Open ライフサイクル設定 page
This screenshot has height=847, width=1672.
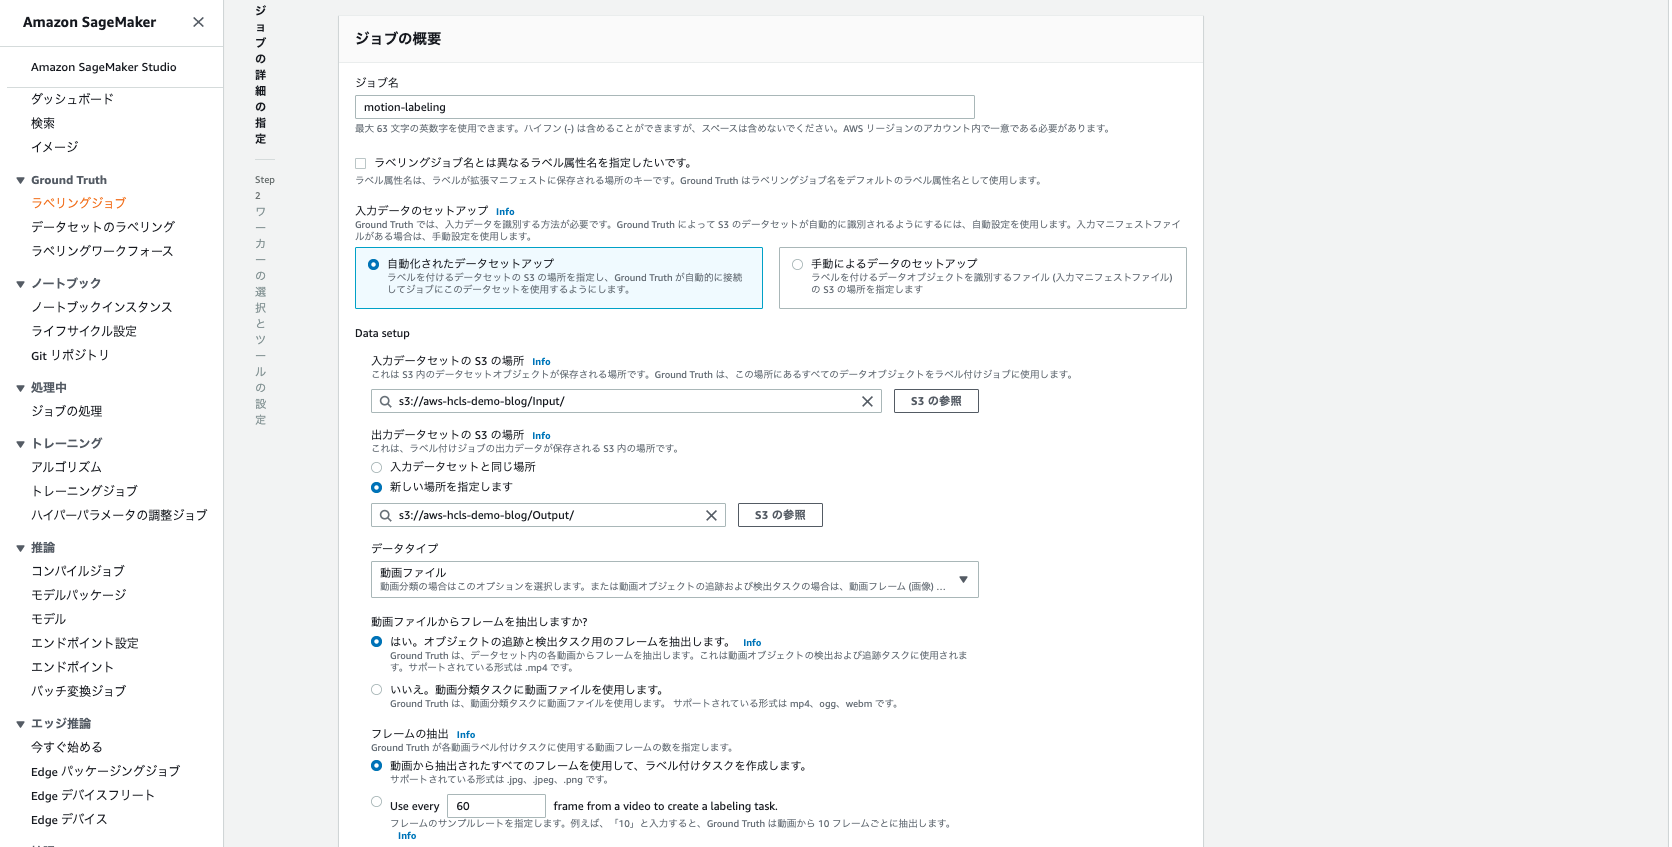84,331
